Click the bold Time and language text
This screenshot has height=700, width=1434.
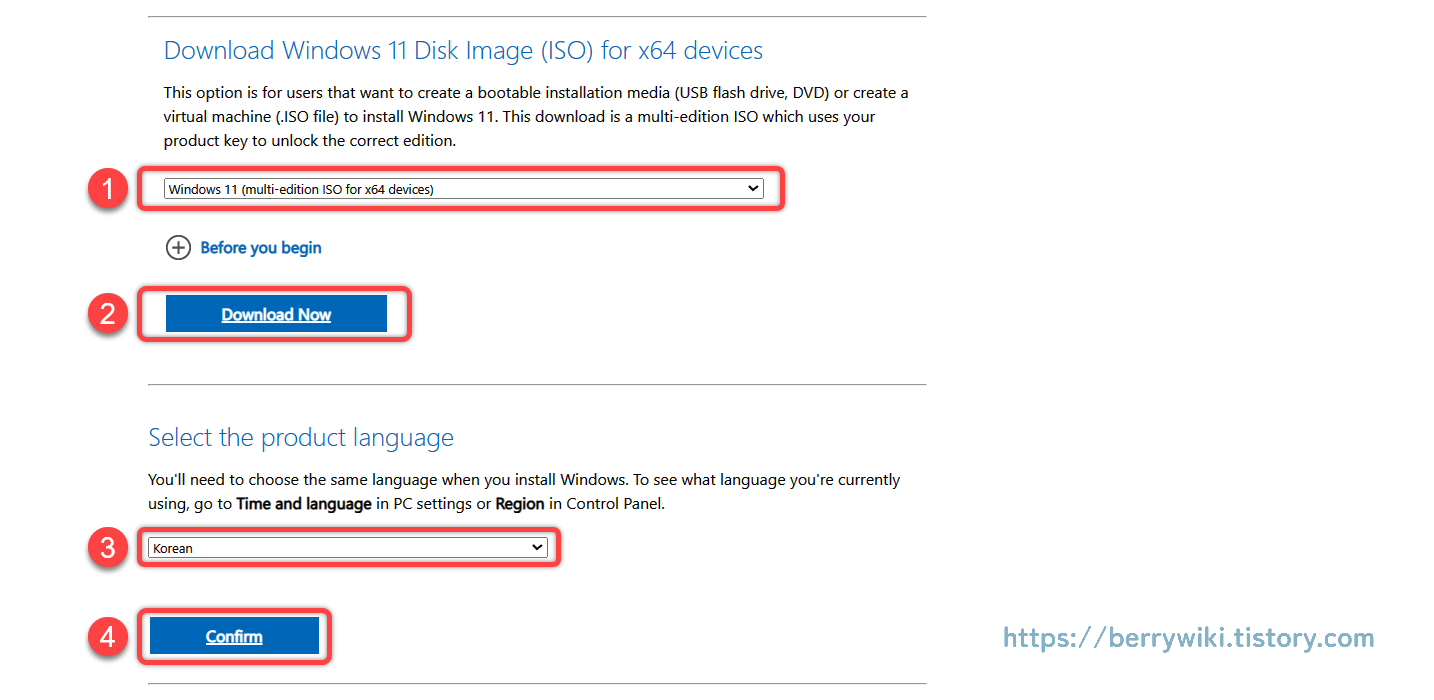[304, 504]
